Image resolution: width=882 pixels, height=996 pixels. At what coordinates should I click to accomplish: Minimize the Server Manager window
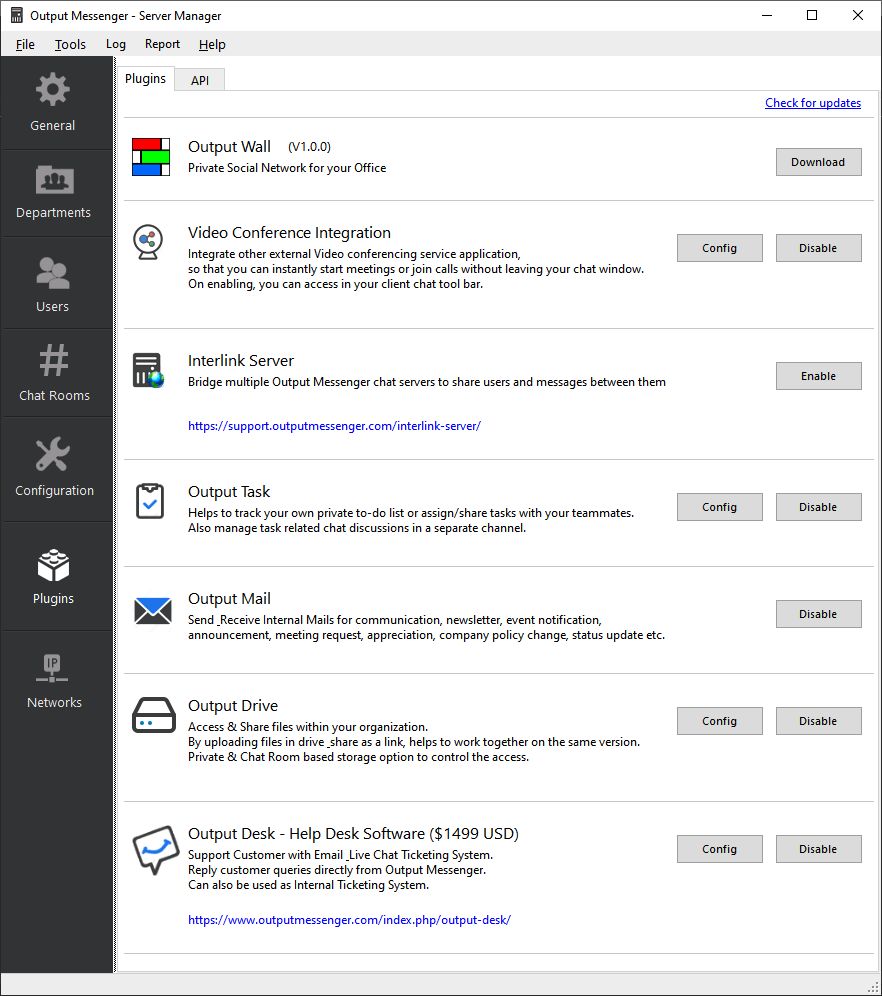(767, 15)
